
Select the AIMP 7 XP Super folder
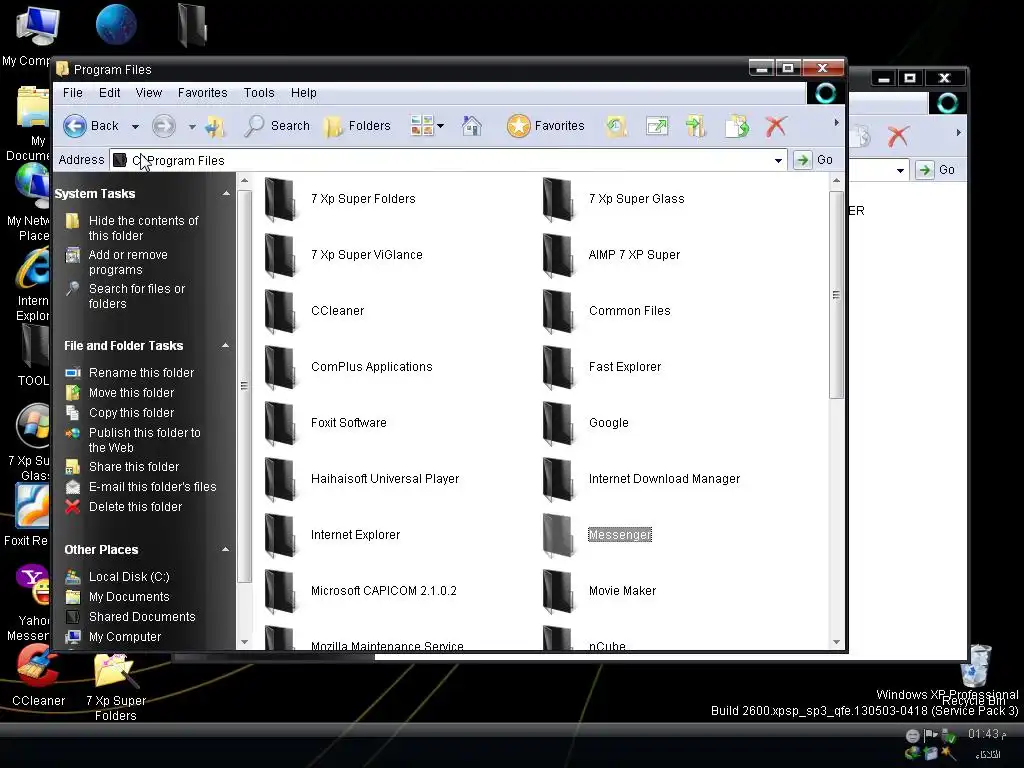(x=611, y=255)
